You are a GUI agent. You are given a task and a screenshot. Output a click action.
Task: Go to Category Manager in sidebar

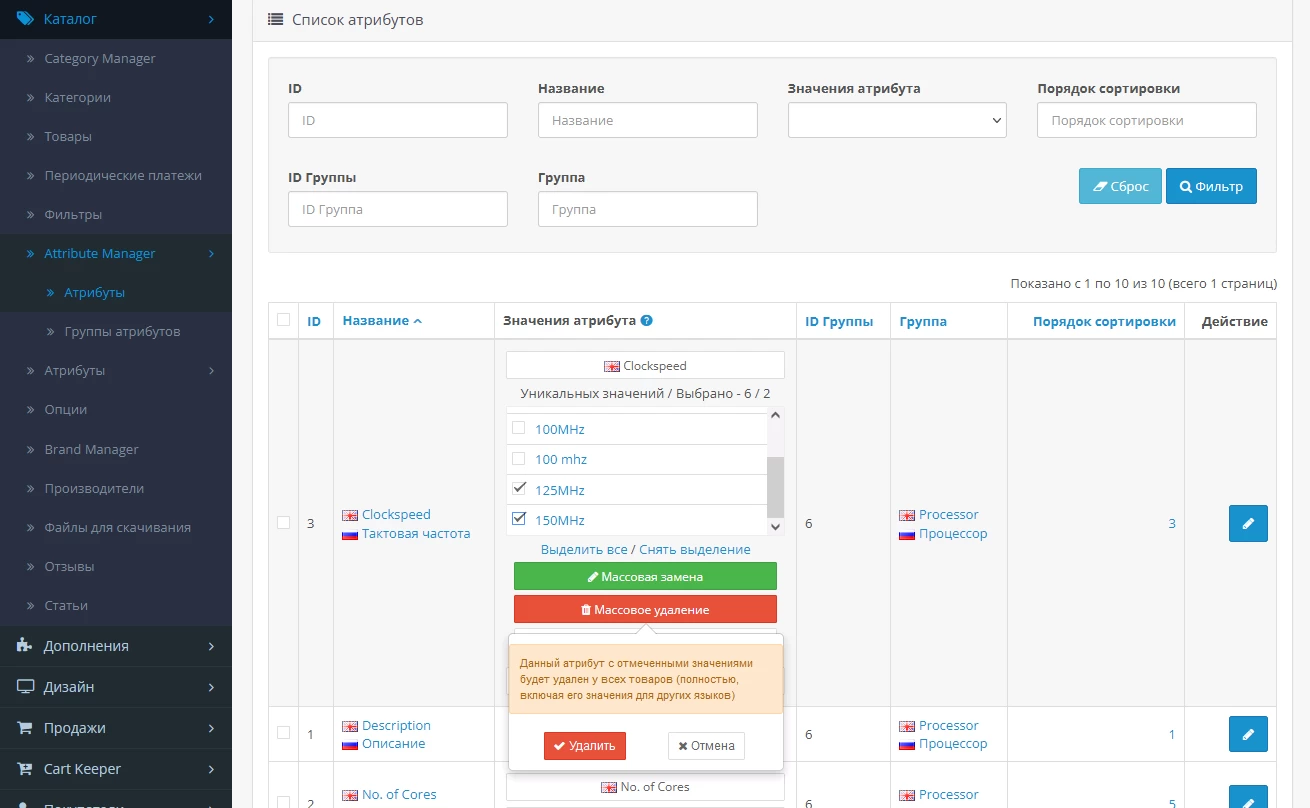point(100,58)
